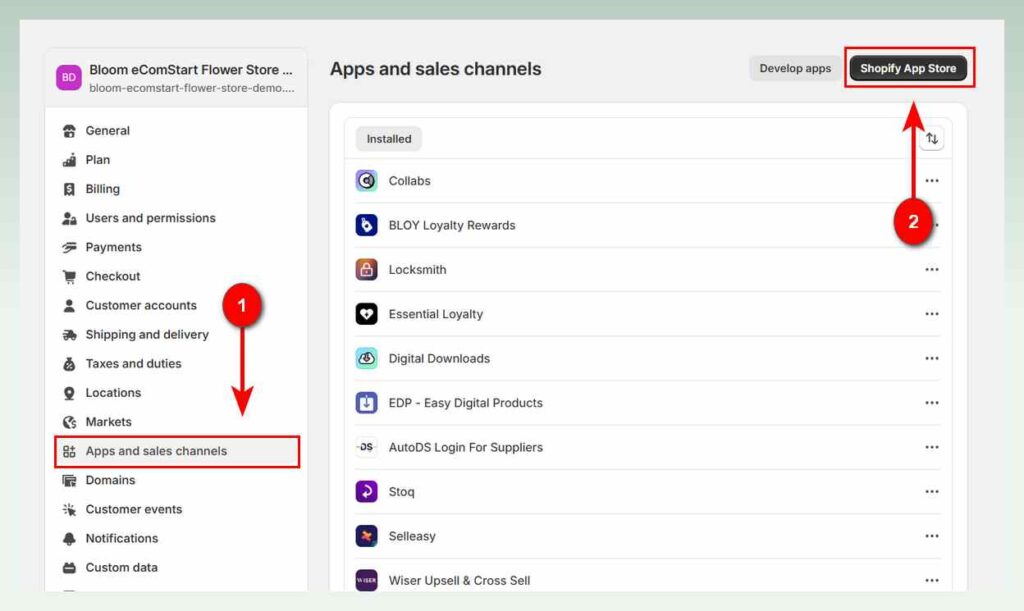Click the Payments card icon

click(69, 247)
